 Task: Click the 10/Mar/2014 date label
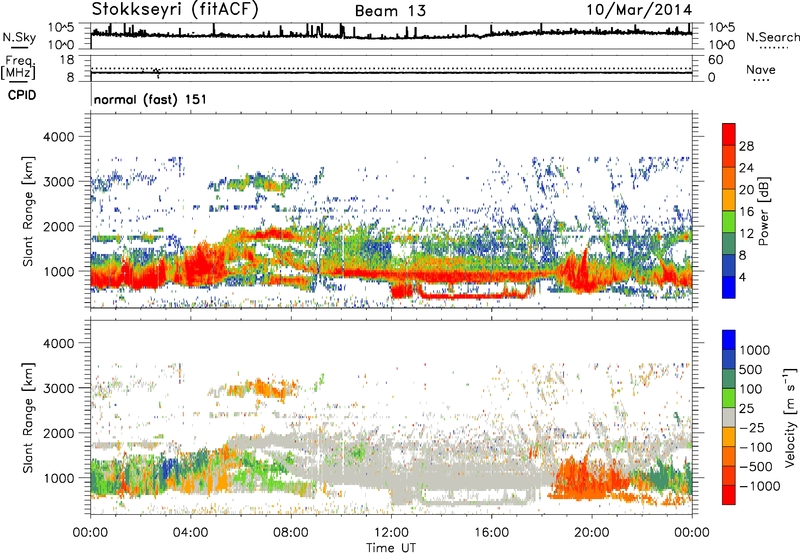(x=639, y=10)
